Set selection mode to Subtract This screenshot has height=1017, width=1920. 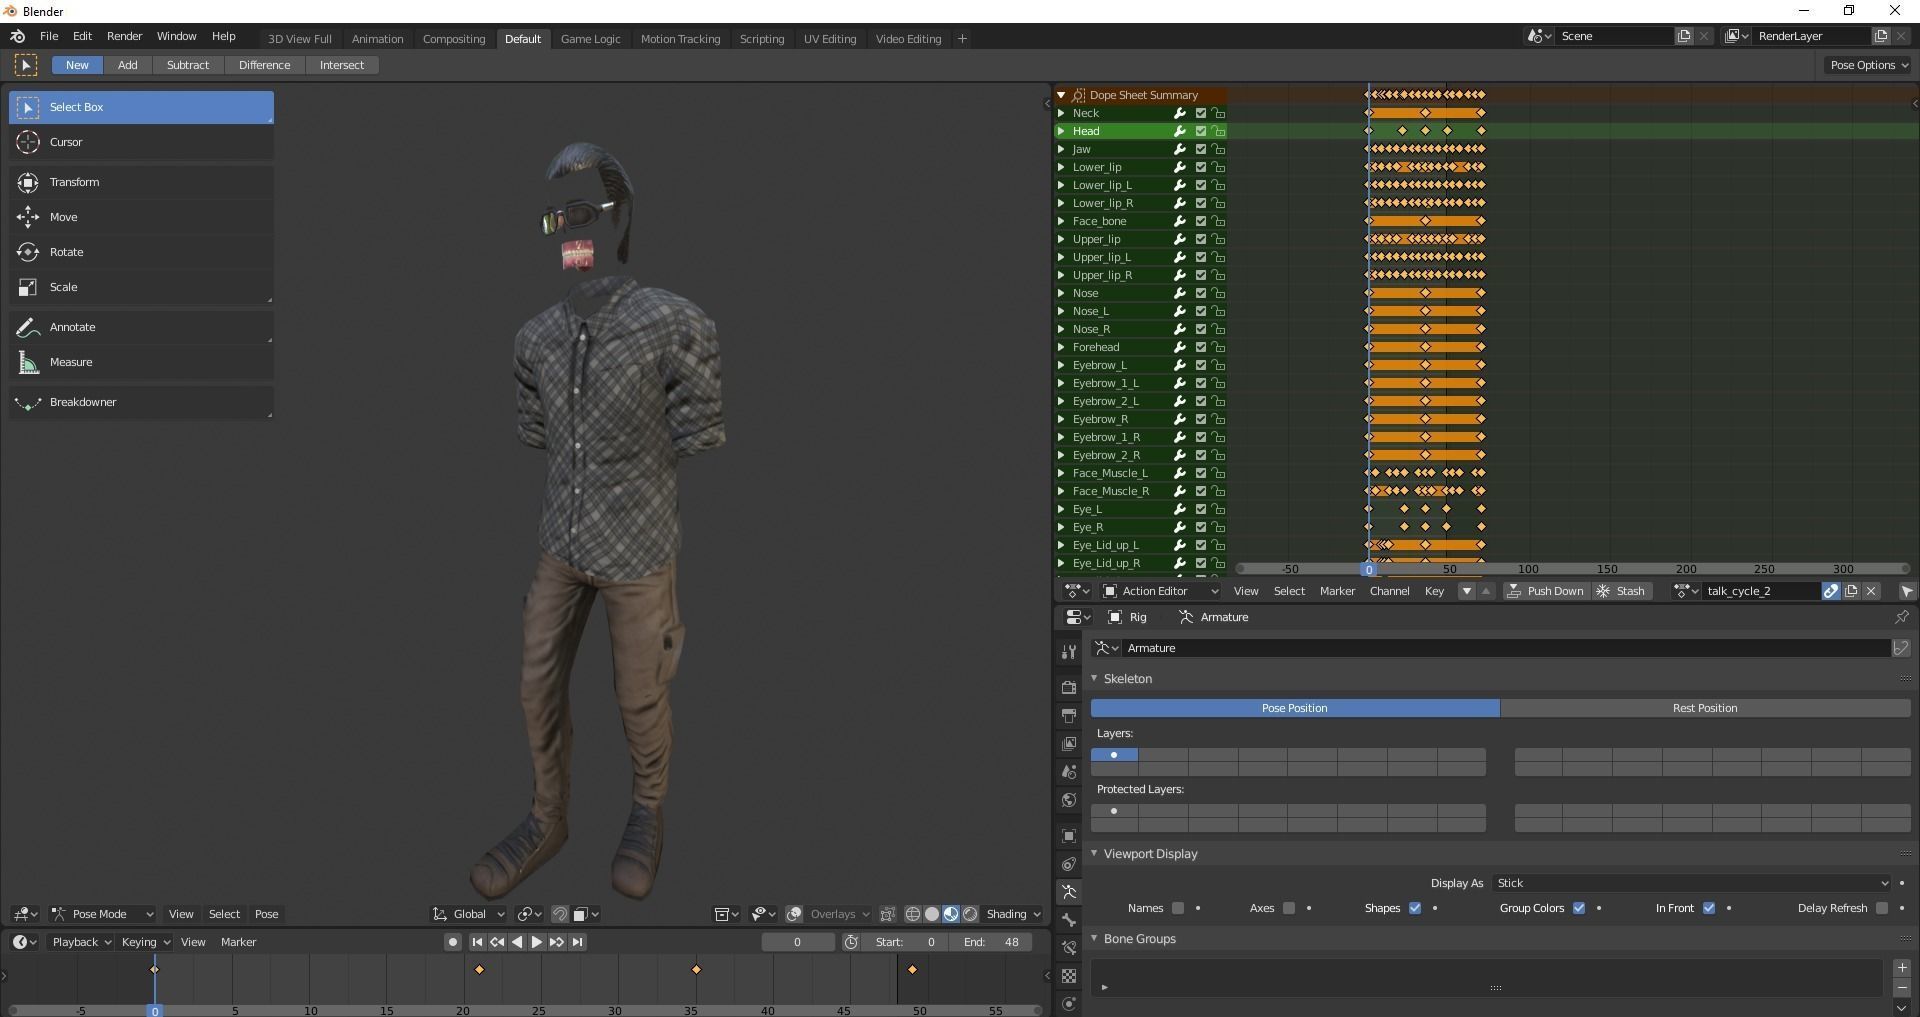188,65
